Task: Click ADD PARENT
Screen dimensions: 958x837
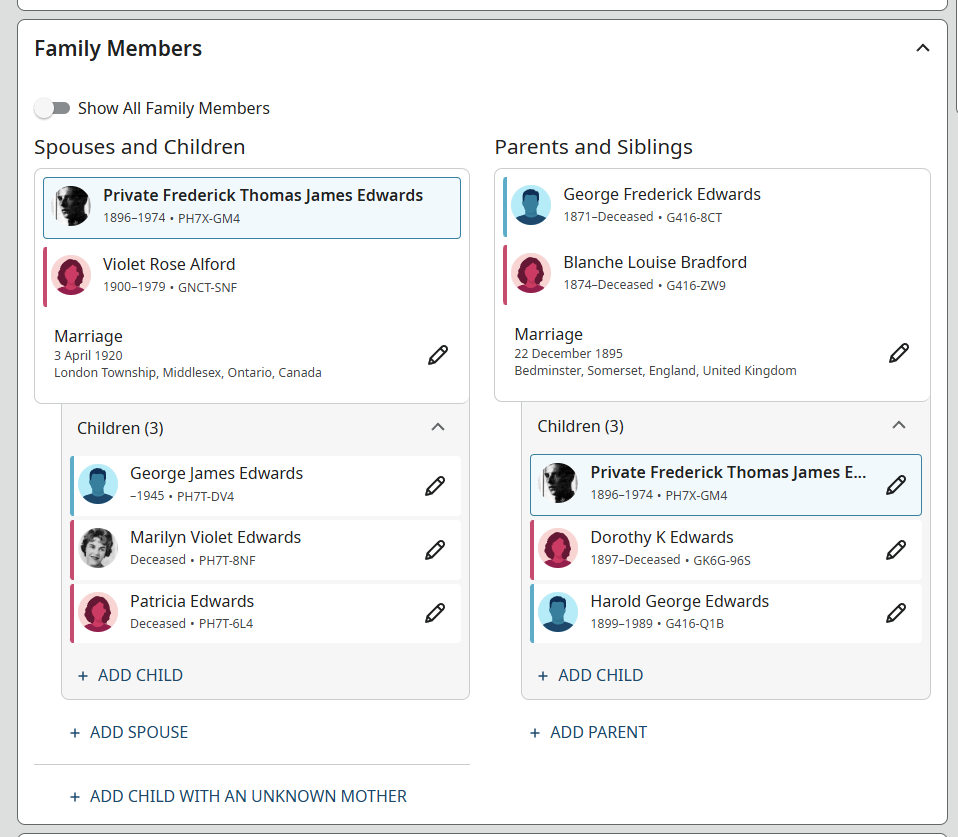Action: coord(588,732)
